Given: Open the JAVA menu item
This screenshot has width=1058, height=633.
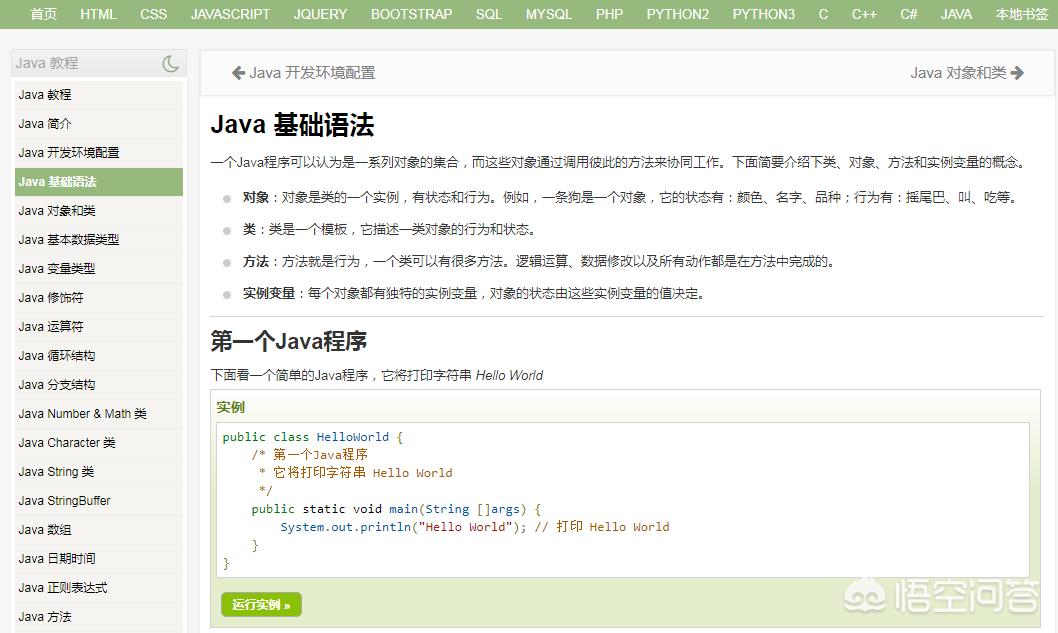Looking at the screenshot, I should 956,14.
